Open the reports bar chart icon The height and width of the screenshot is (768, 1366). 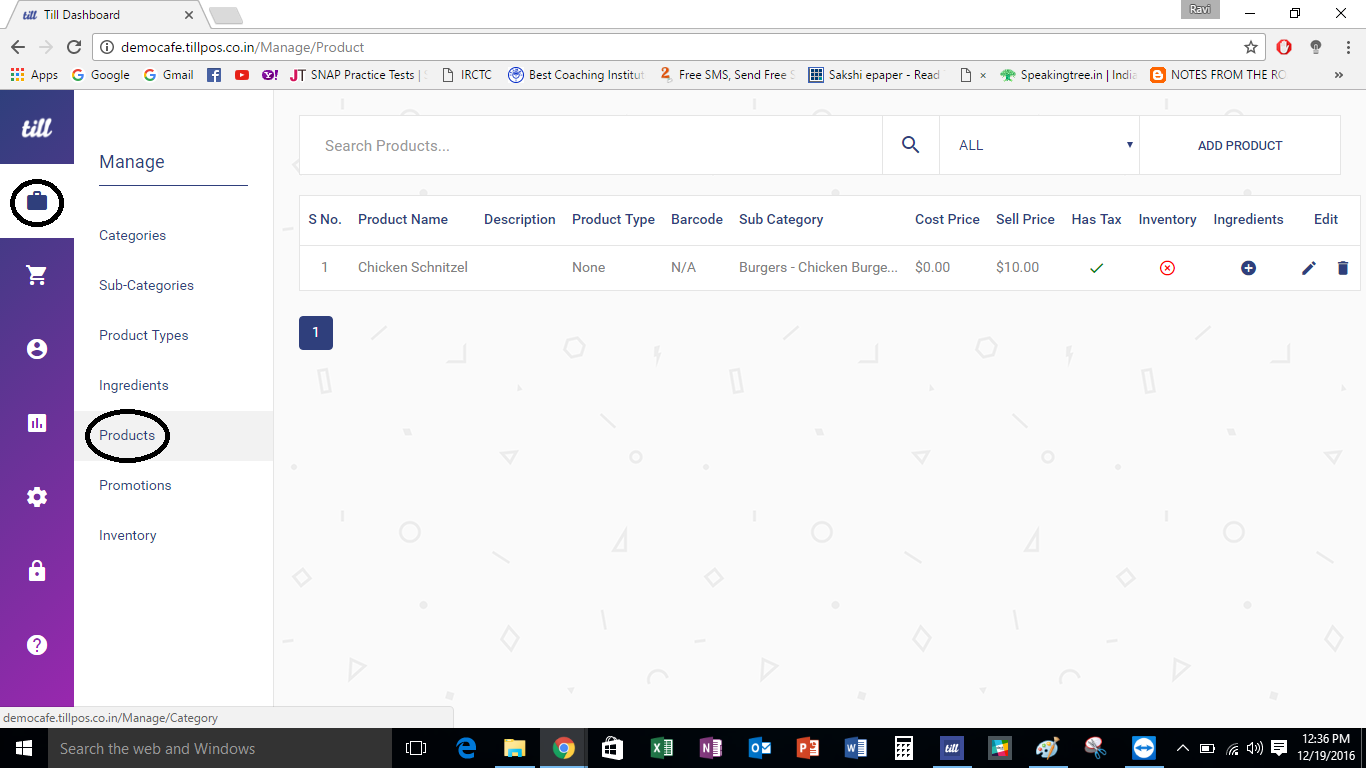(x=37, y=423)
